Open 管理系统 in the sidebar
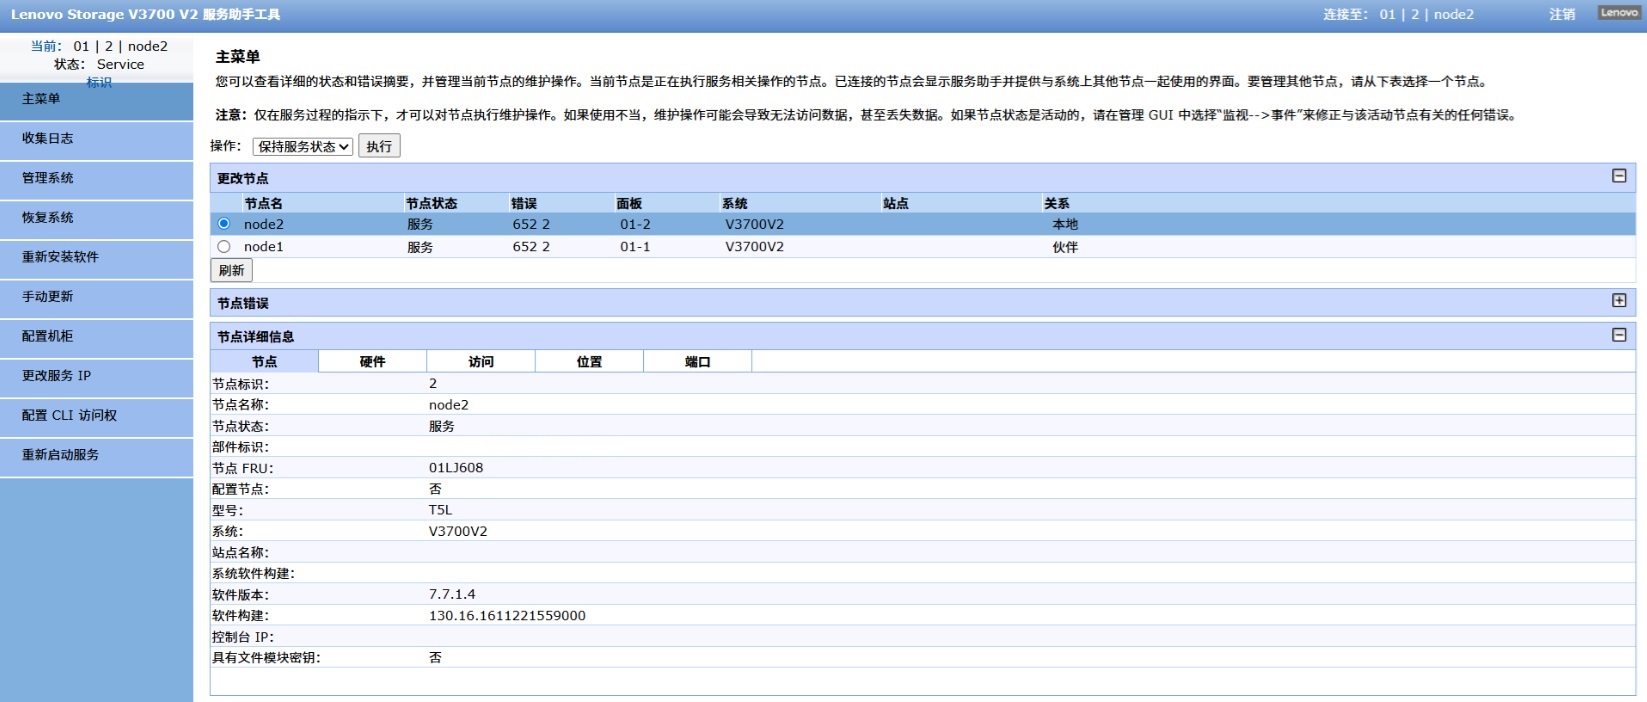The height and width of the screenshot is (702, 1647). coord(96,178)
